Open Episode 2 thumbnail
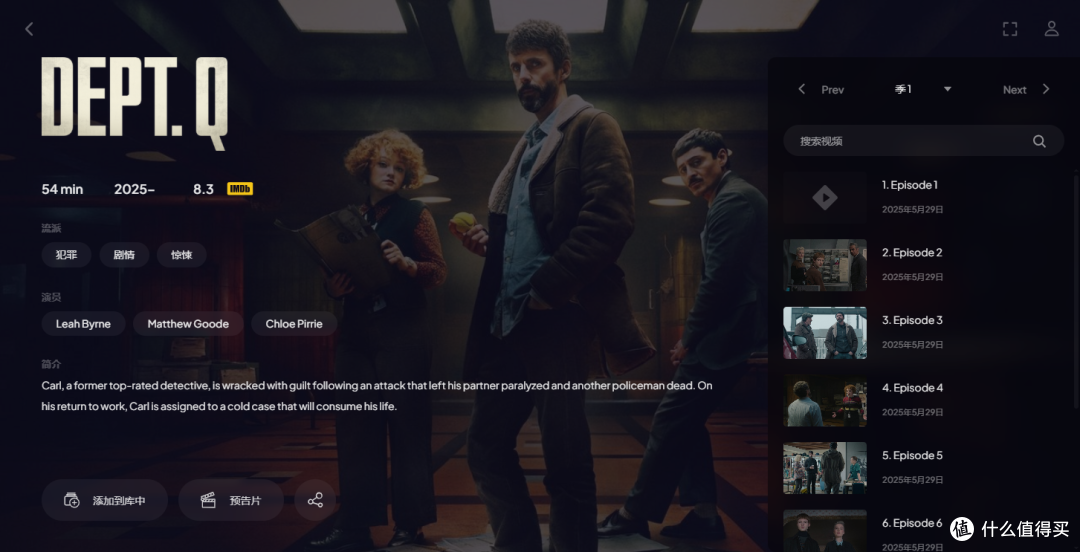 [825, 265]
